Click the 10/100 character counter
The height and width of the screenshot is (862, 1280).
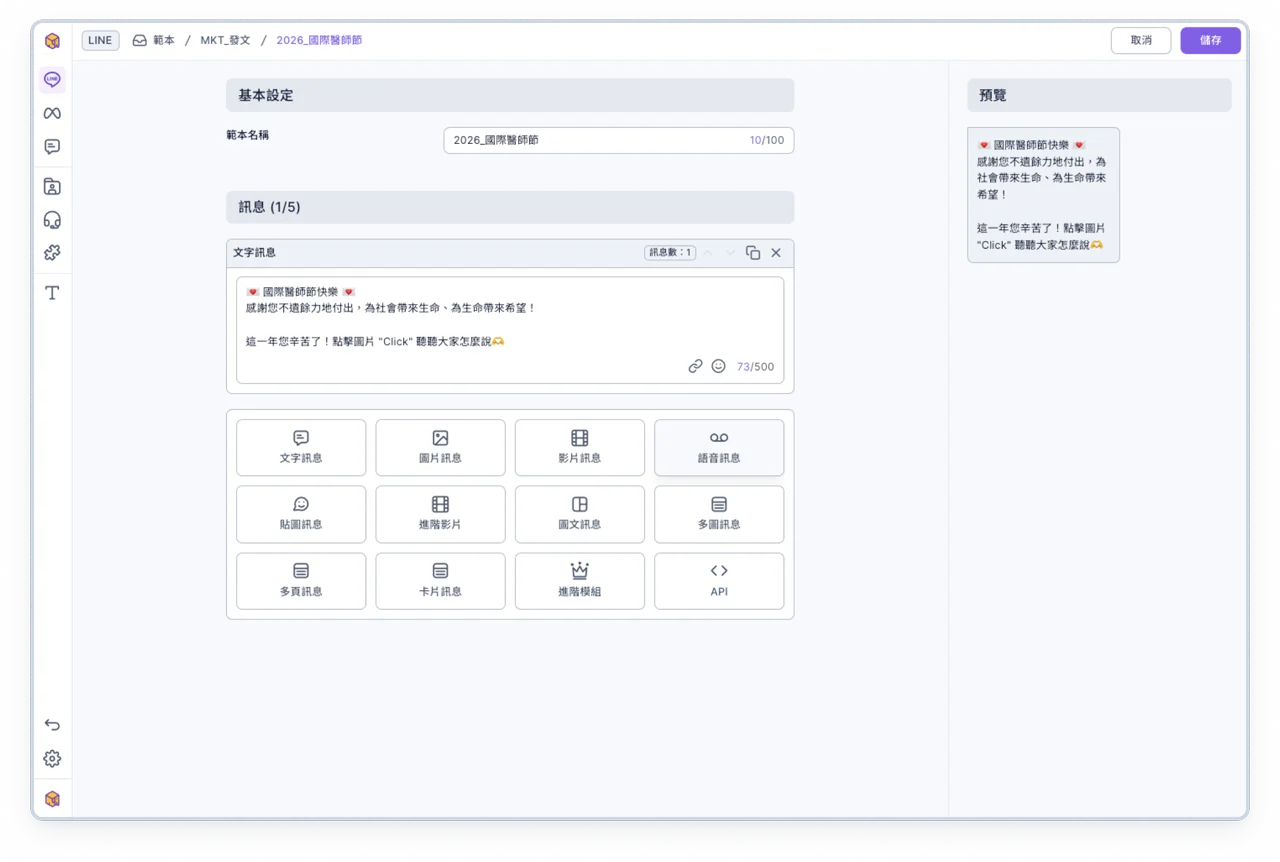pyautogui.click(x=767, y=140)
